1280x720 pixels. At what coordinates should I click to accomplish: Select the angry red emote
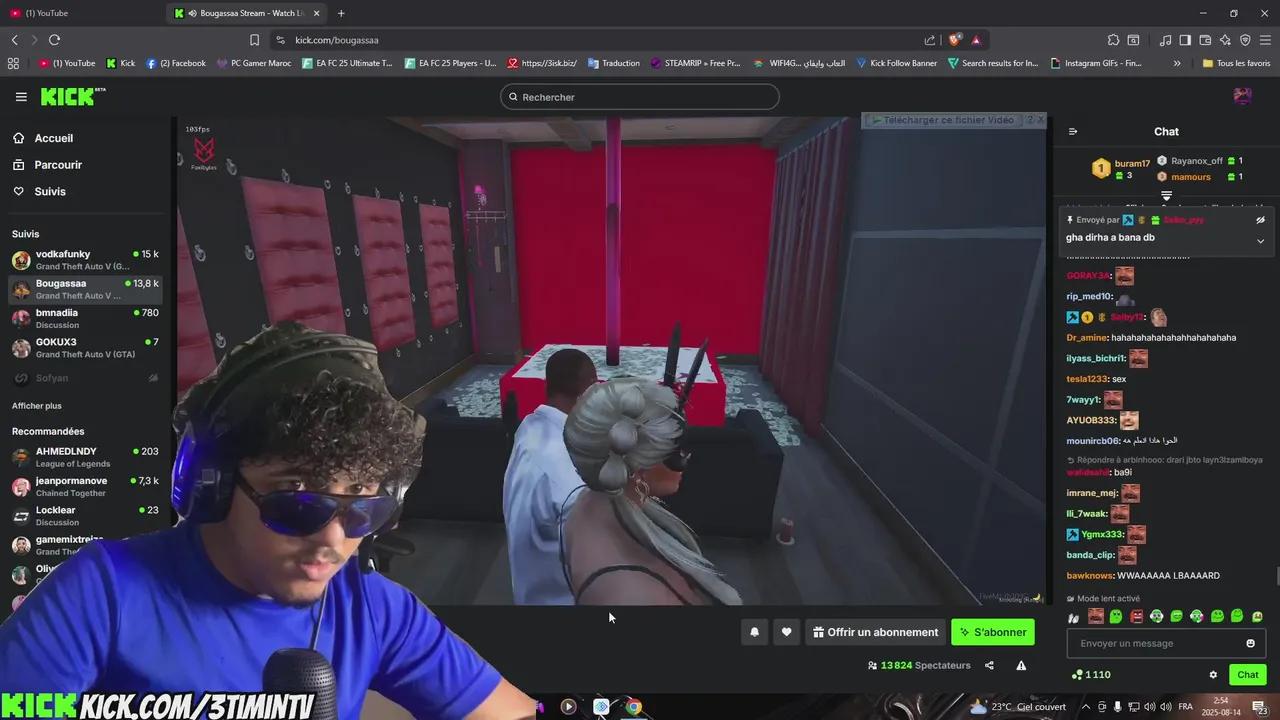1136,616
